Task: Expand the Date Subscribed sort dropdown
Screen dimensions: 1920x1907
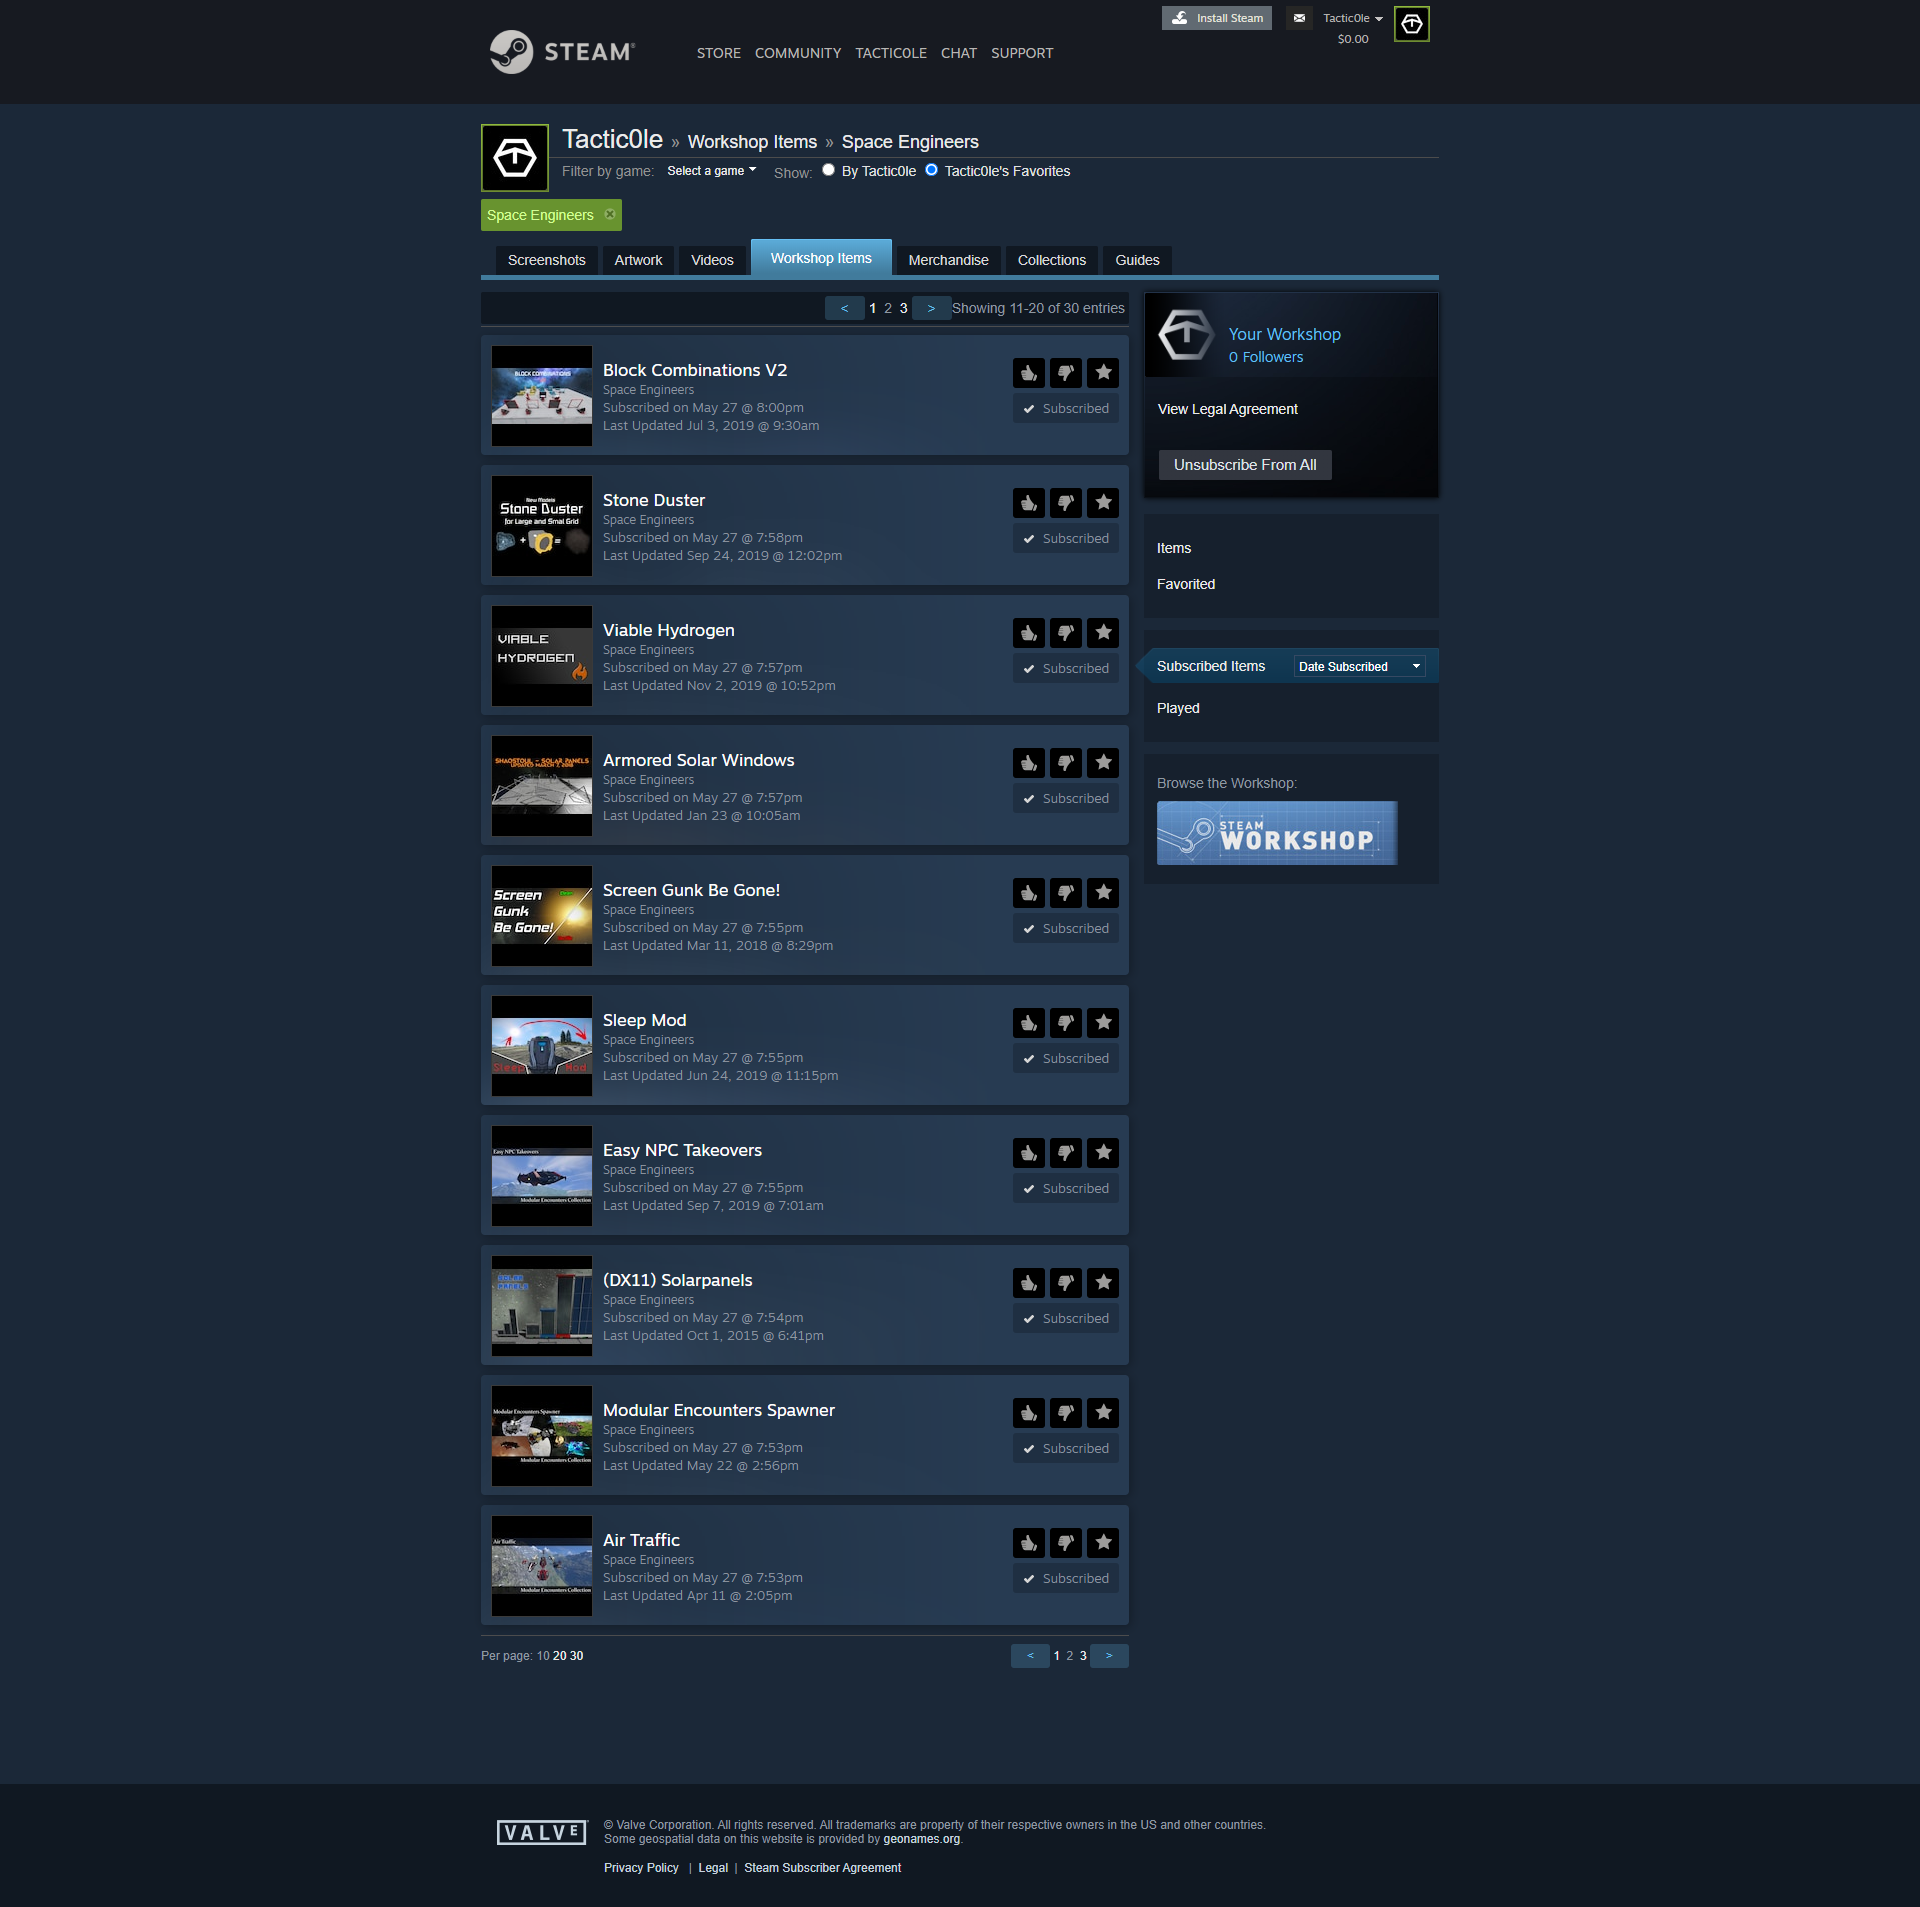Action: pos(1359,667)
